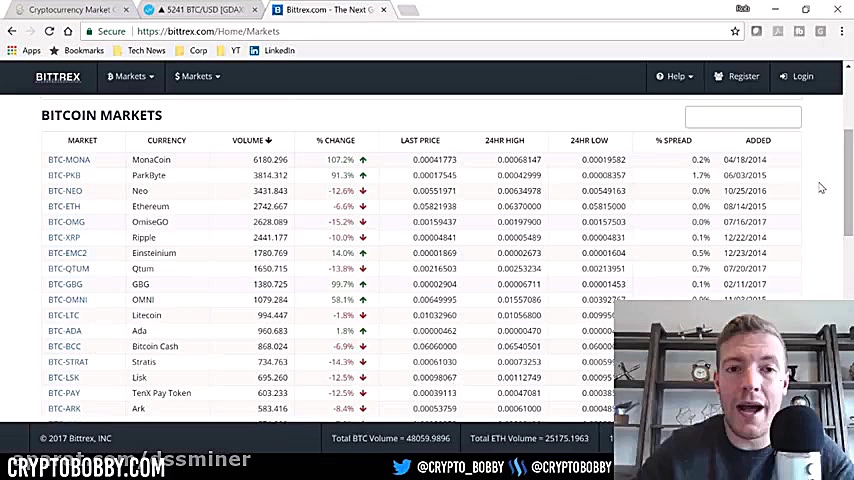Open the BTC-MONA market link
This screenshot has width=854, height=480.
(69, 160)
